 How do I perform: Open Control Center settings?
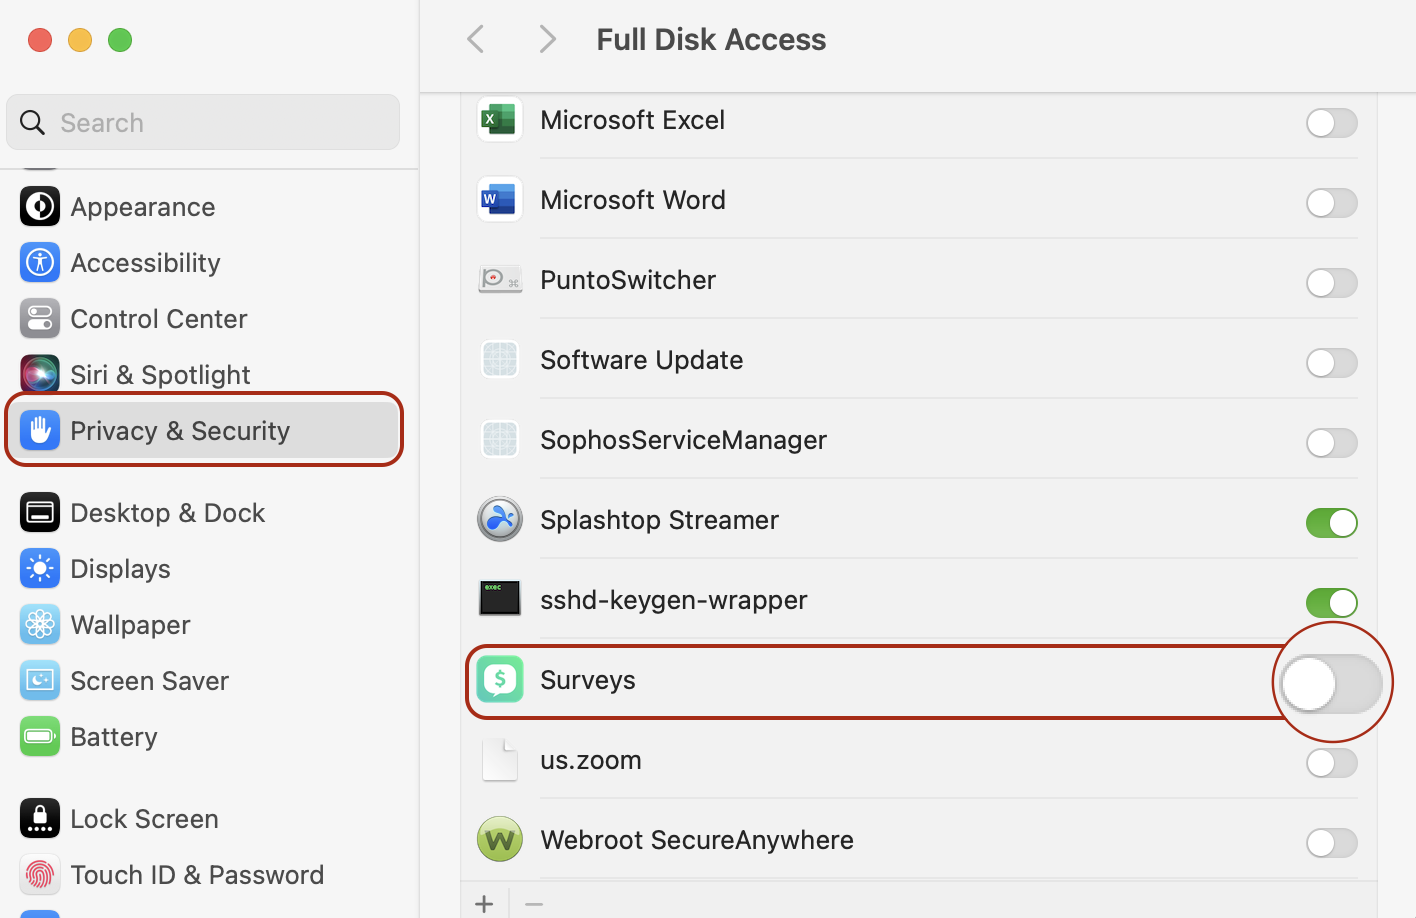[203, 319]
